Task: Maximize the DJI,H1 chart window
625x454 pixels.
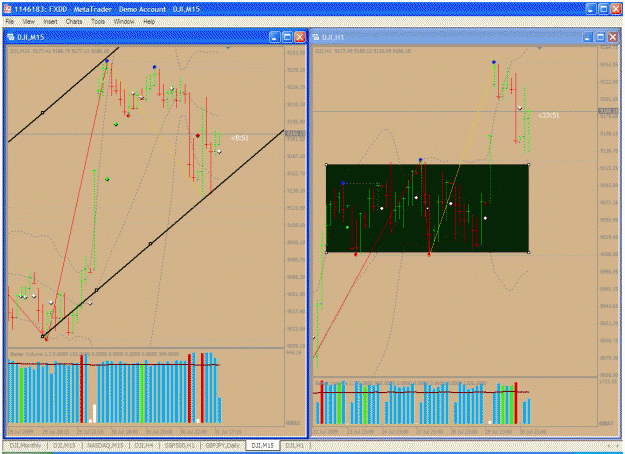Action: pyautogui.click(x=600, y=37)
